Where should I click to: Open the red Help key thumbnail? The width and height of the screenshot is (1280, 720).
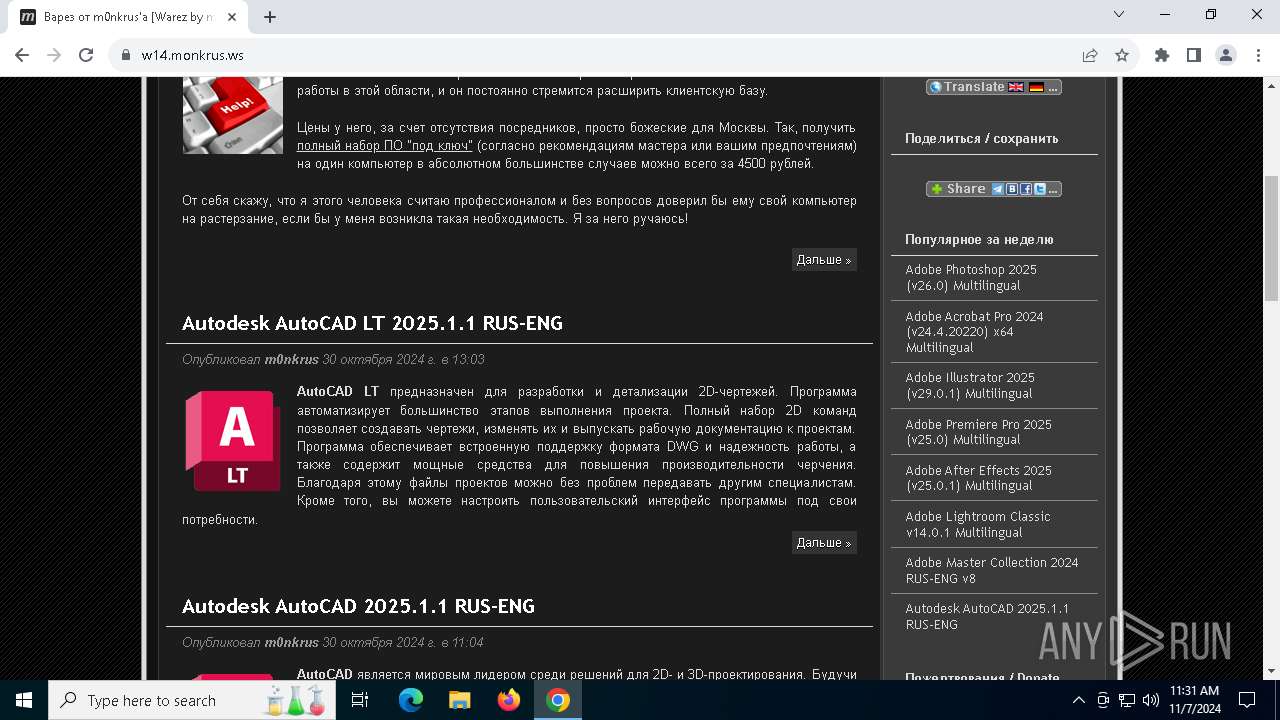point(233,115)
